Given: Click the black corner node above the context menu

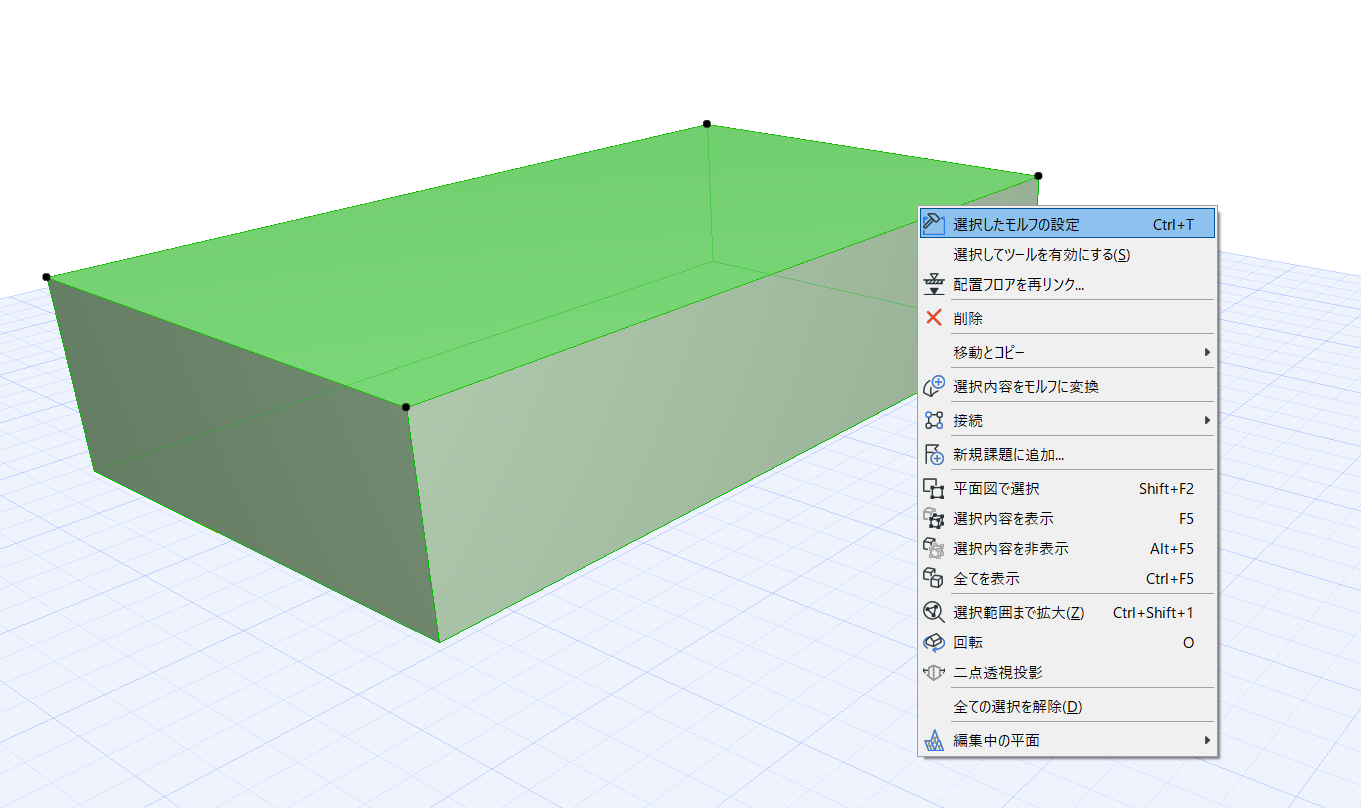Looking at the screenshot, I should (1038, 176).
